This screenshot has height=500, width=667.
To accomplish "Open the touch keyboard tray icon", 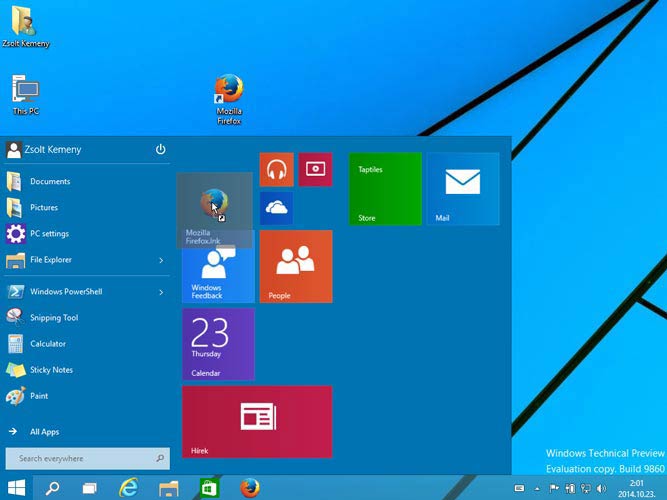I will (x=519, y=488).
